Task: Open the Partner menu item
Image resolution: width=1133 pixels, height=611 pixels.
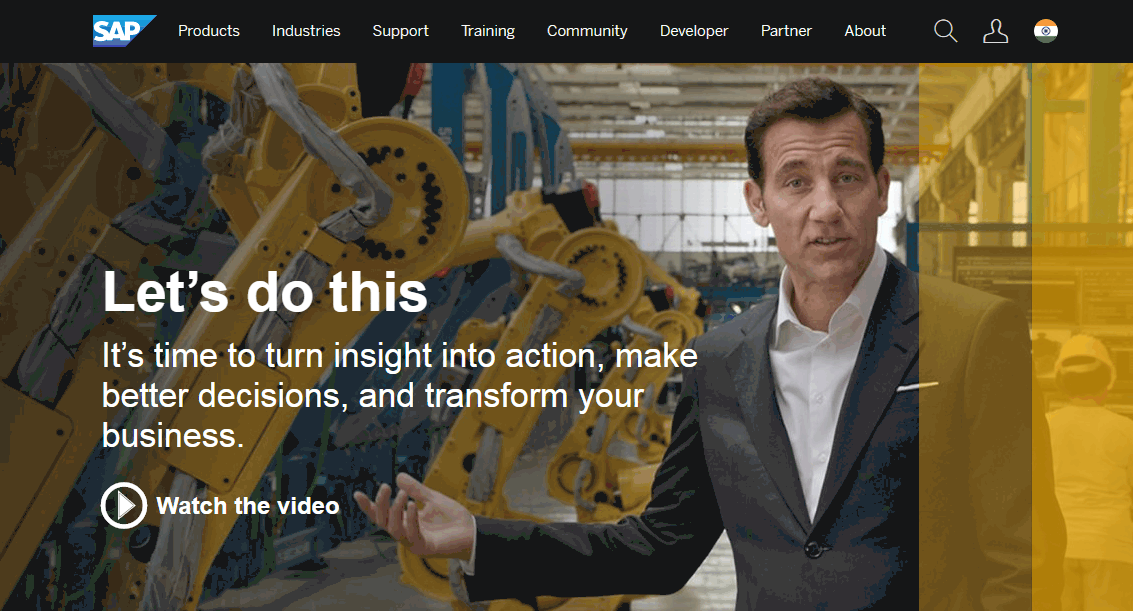Action: tap(786, 31)
